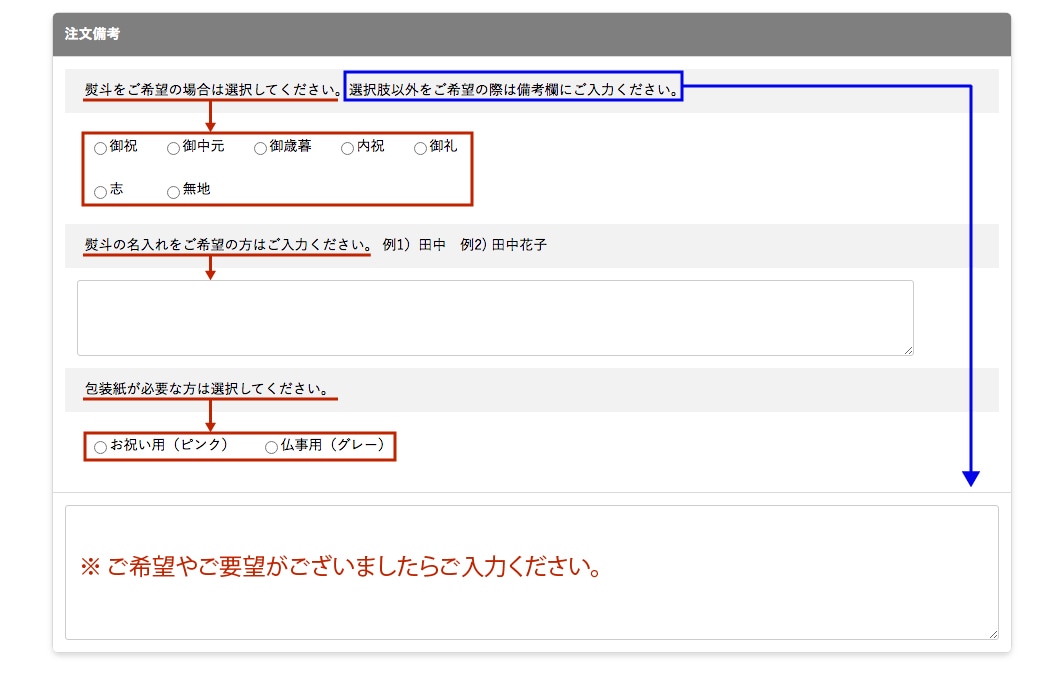This screenshot has width=1060, height=677.
Task: Pick the 内祝 noshi option
Action: tap(347, 148)
